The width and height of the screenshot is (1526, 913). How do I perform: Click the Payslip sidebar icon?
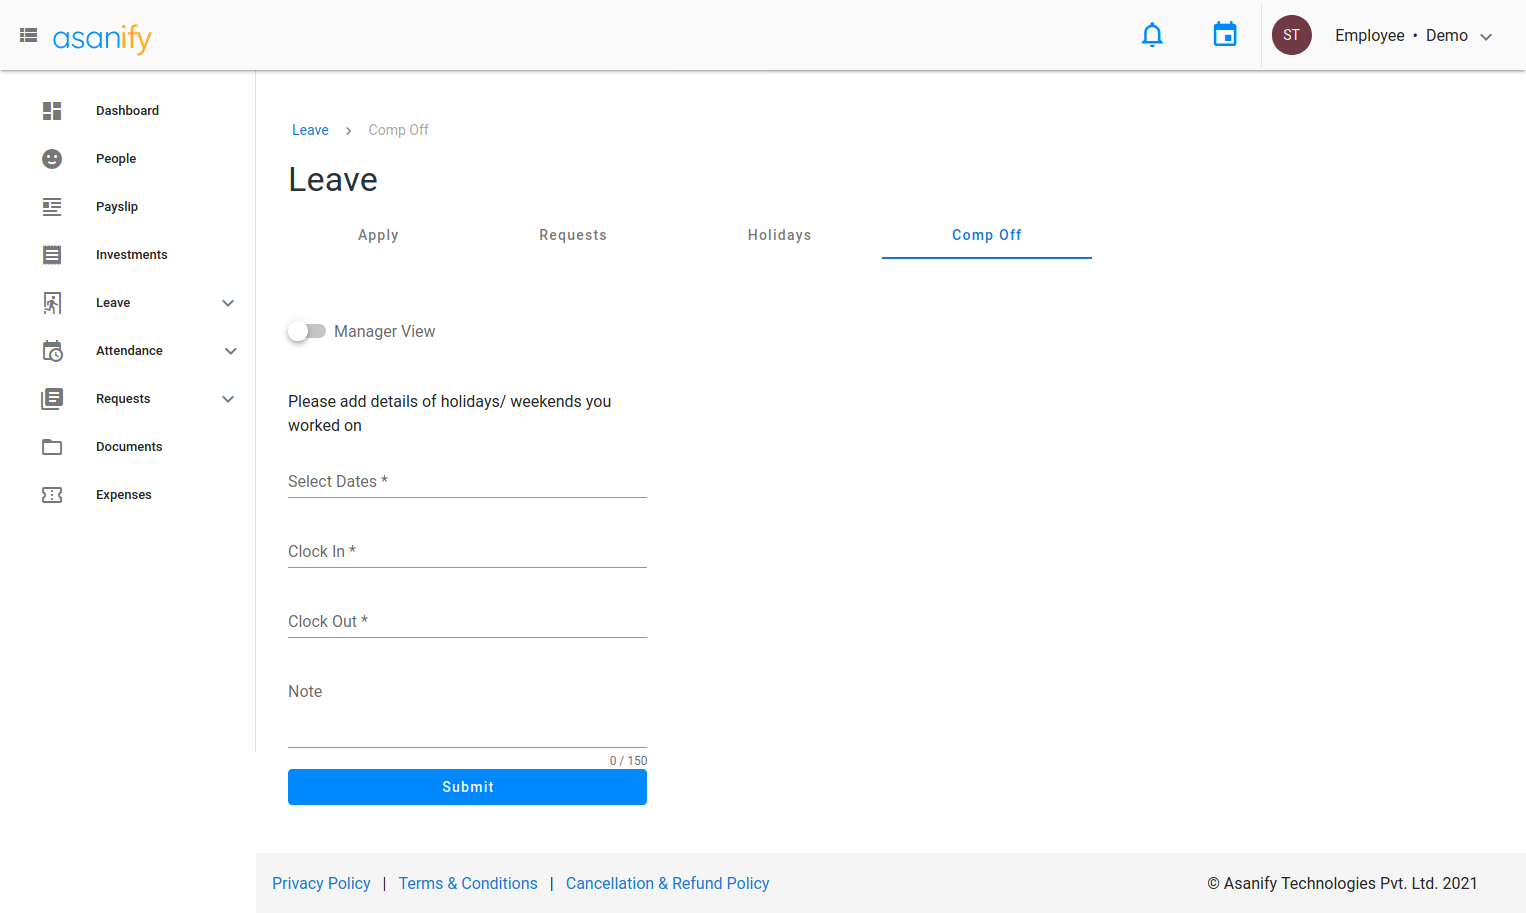tap(52, 207)
